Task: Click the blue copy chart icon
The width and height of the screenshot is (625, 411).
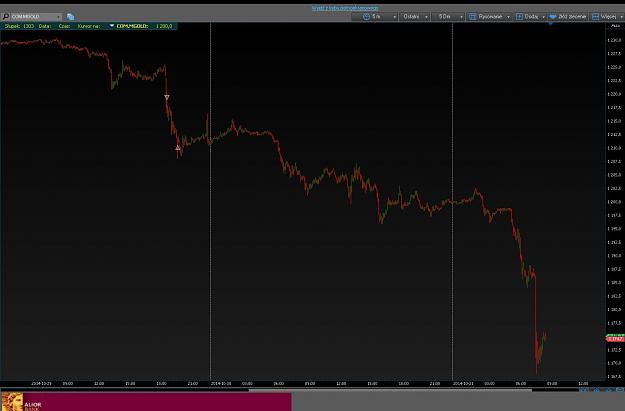Action: (x=71, y=17)
